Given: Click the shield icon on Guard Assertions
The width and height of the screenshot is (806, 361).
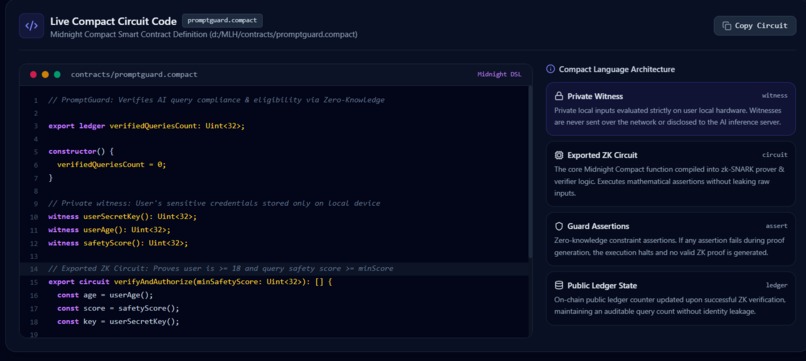Looking at the screenshot, I should [x=559, y=226].
